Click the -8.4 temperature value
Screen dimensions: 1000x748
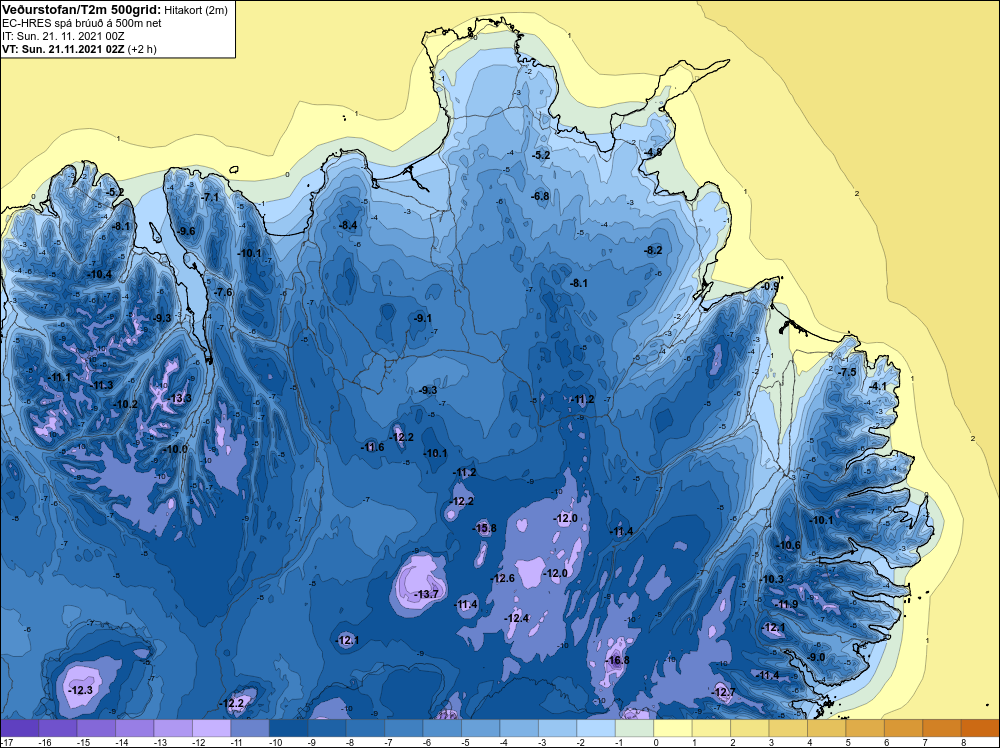(x=348, y=225)
